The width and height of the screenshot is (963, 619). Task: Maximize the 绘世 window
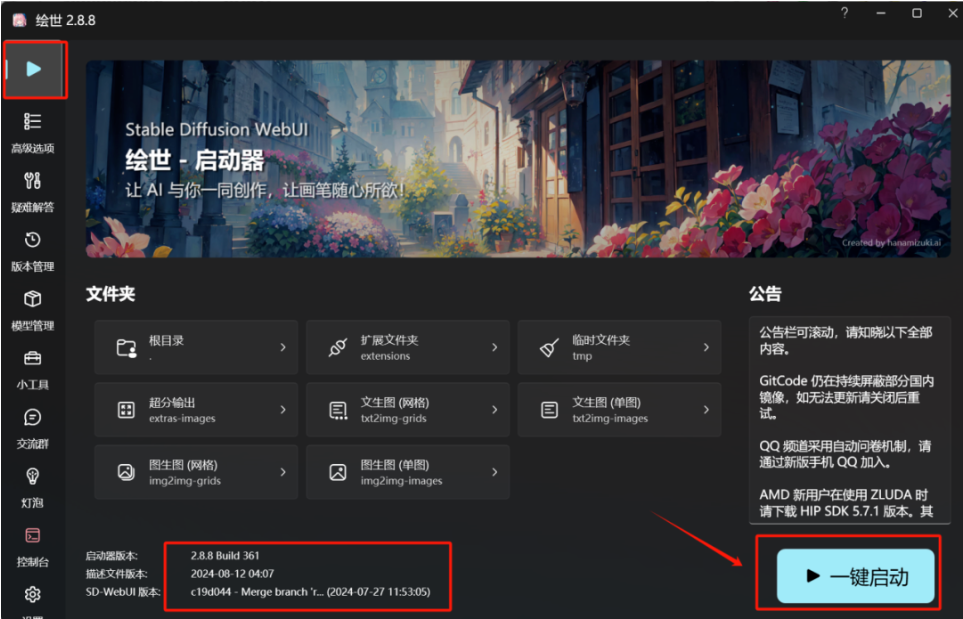click(x=916, y=13)
